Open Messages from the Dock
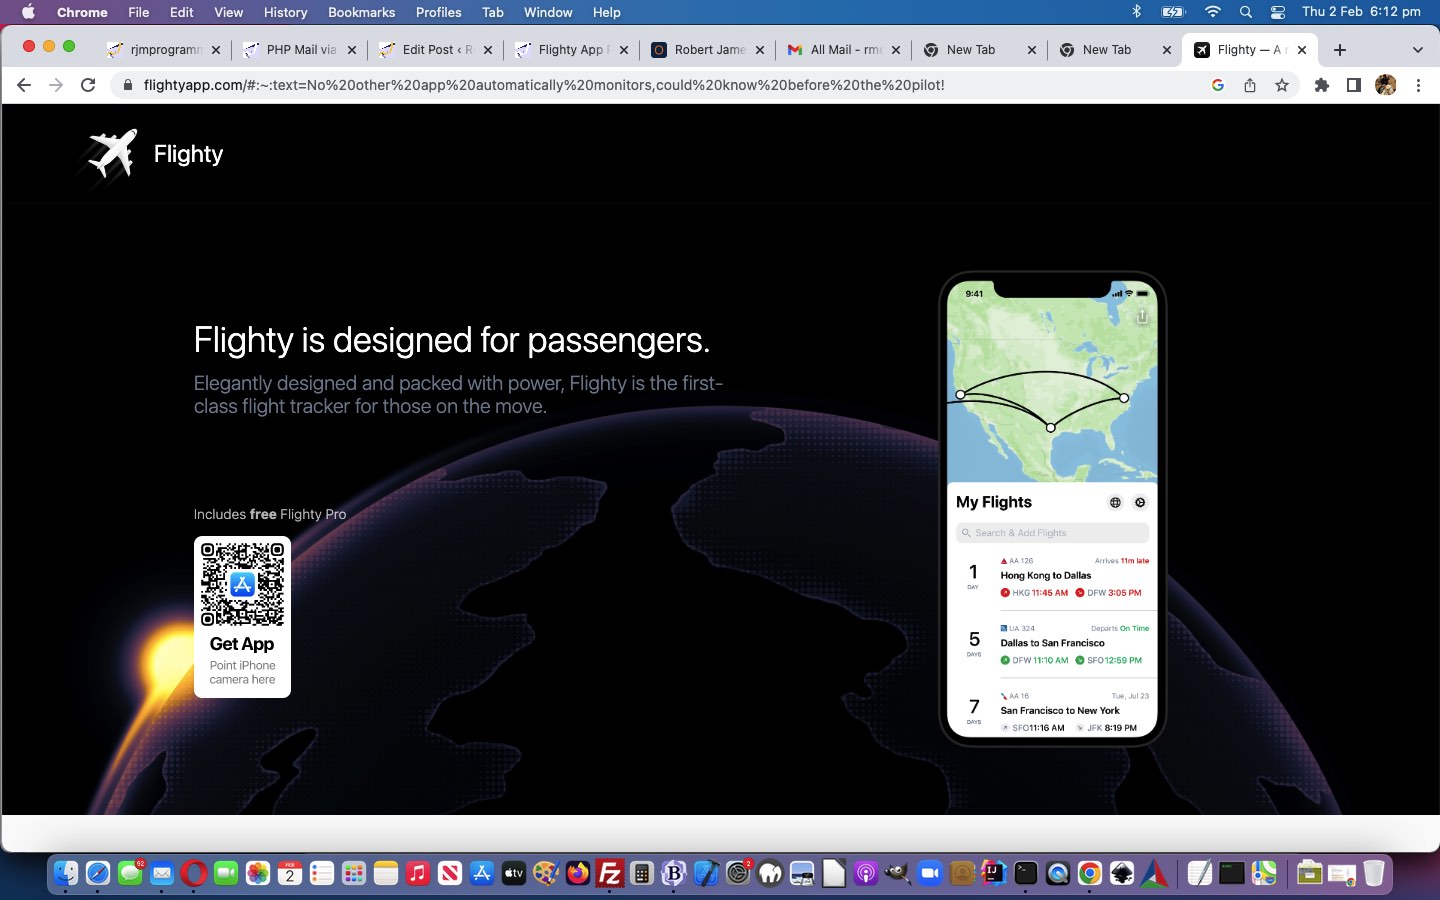 129,873
